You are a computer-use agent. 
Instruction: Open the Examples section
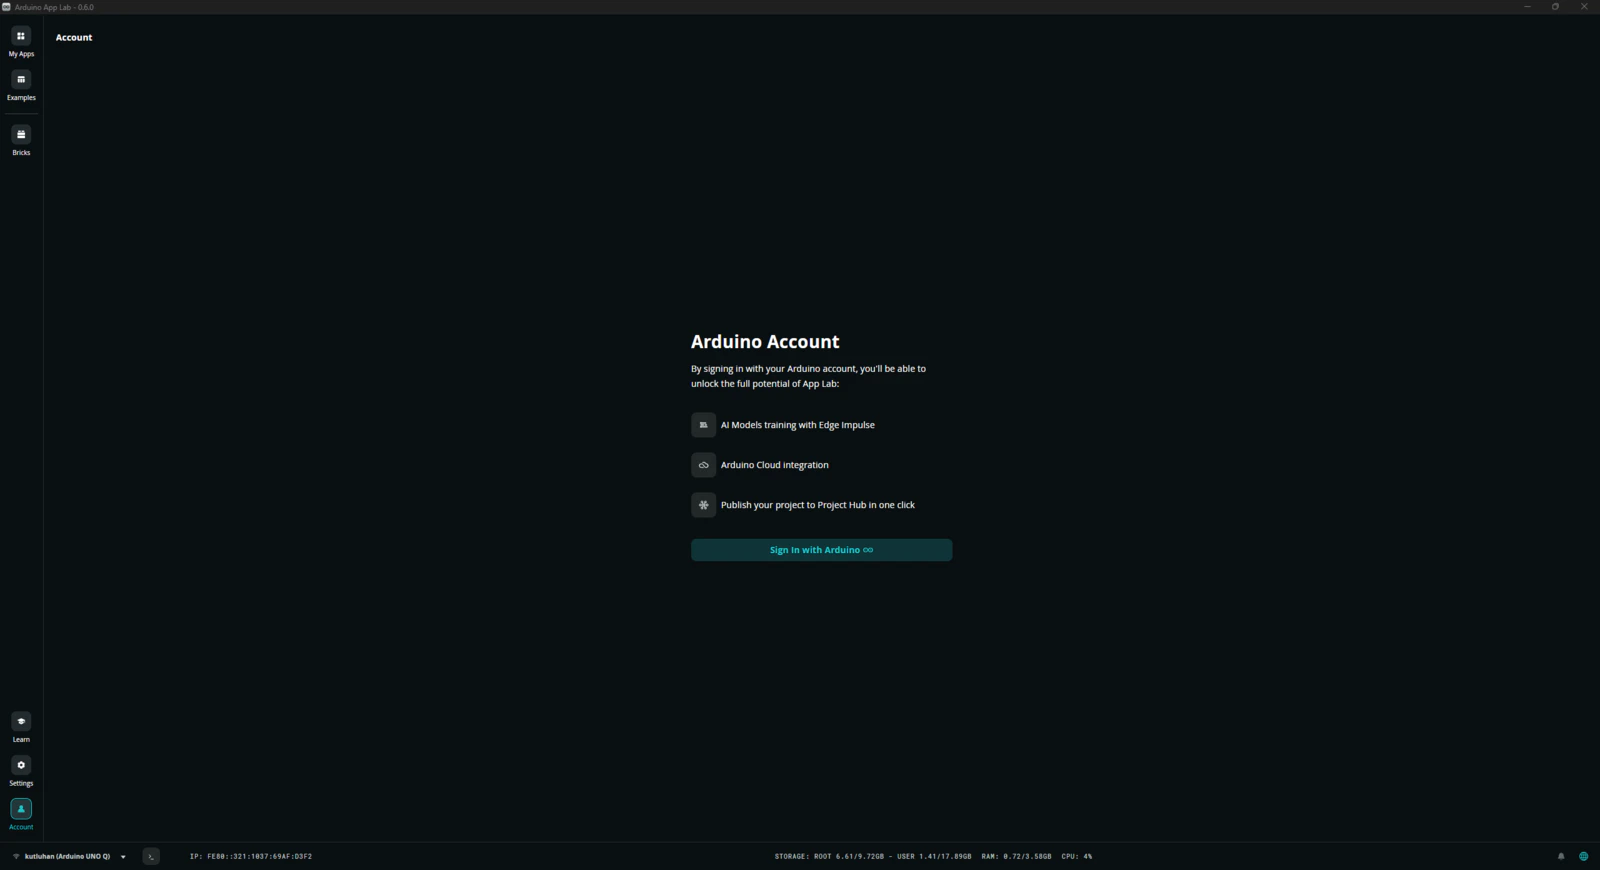pyautogui.click(x=21, y=85)
